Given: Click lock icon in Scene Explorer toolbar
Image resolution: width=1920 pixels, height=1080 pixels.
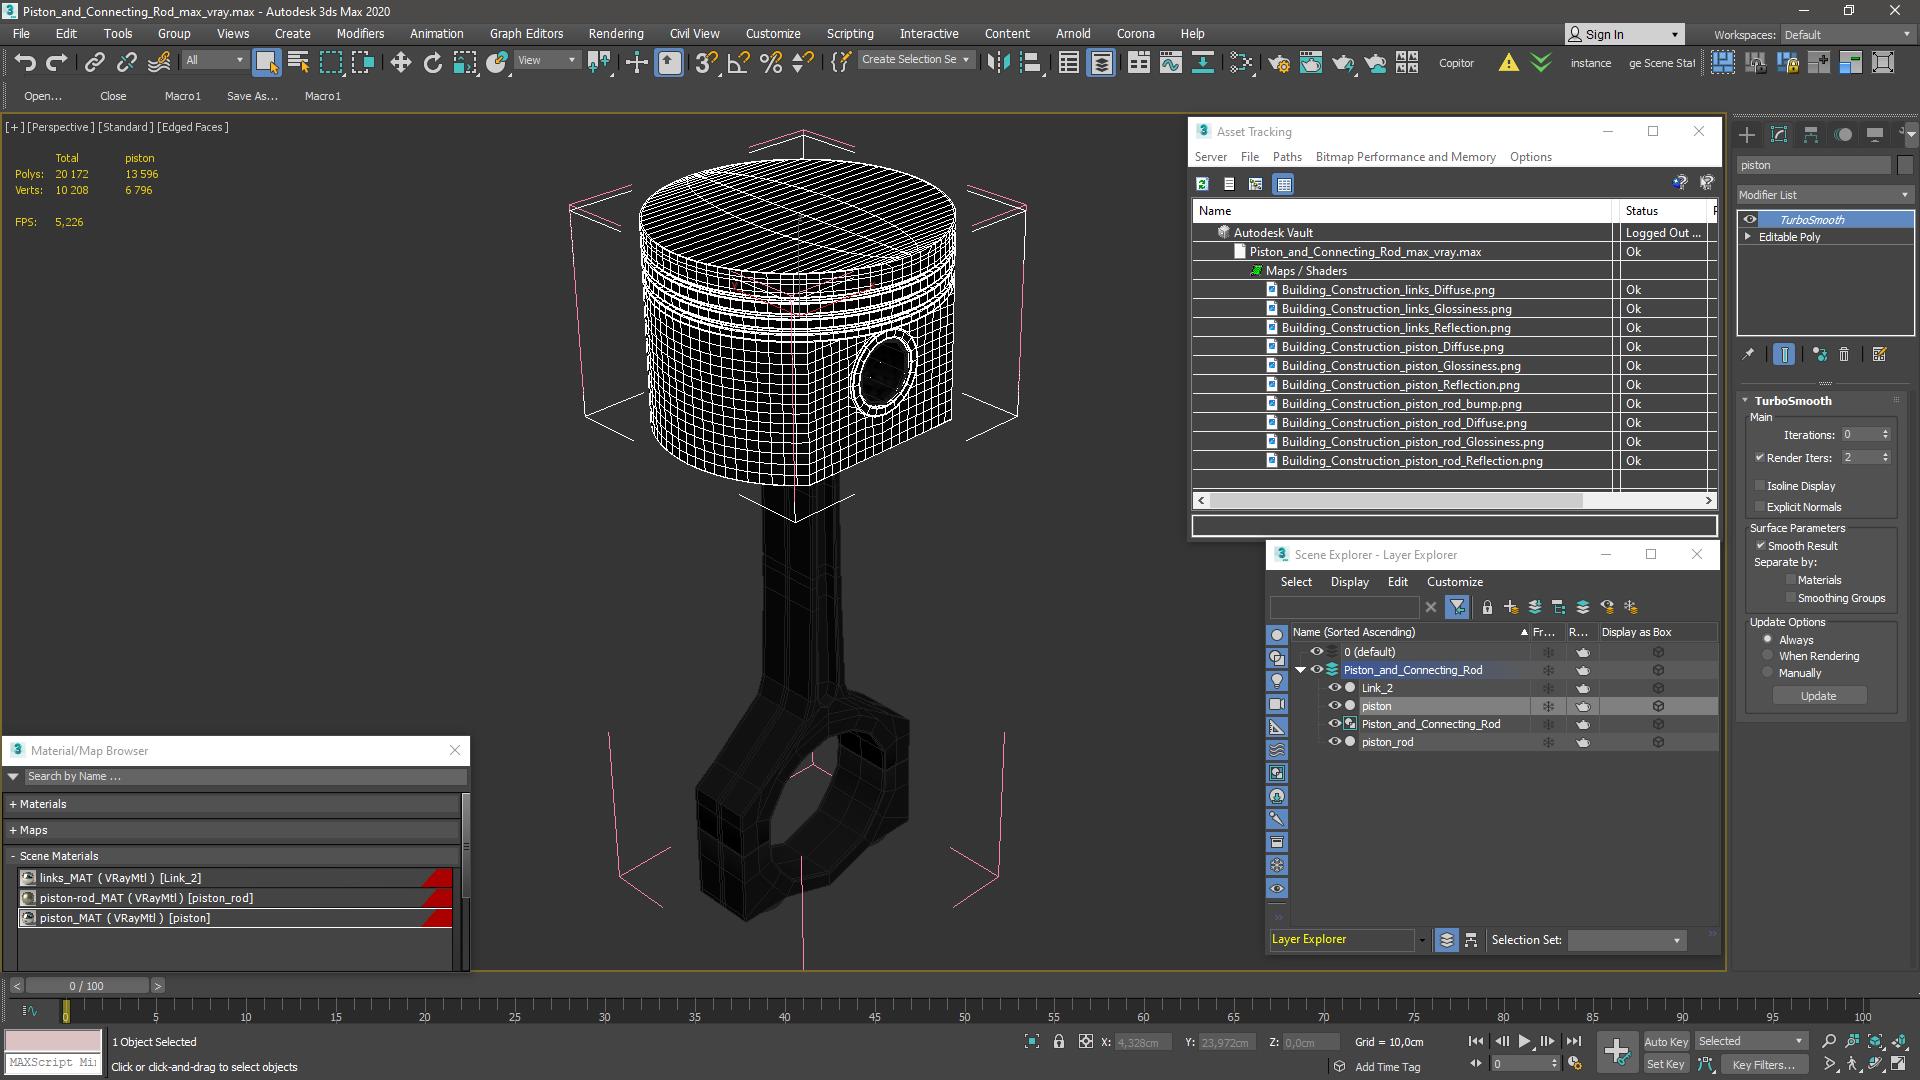Looking at the screenshot, I should coord(1487,607).
